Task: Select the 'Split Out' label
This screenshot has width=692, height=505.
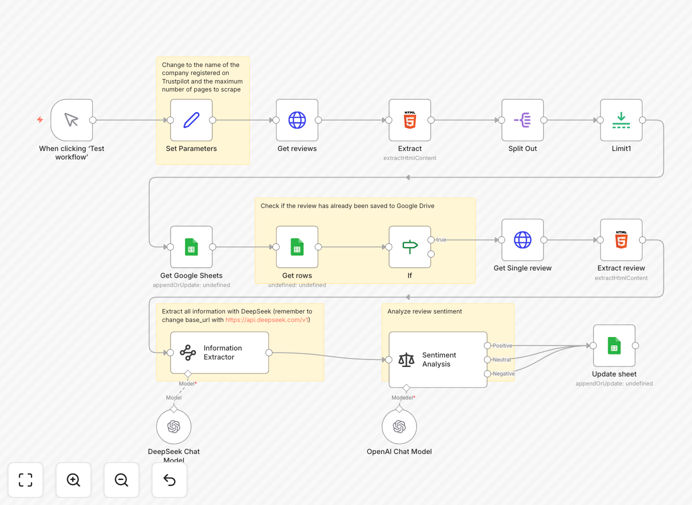Action: (x=523, y=149)
